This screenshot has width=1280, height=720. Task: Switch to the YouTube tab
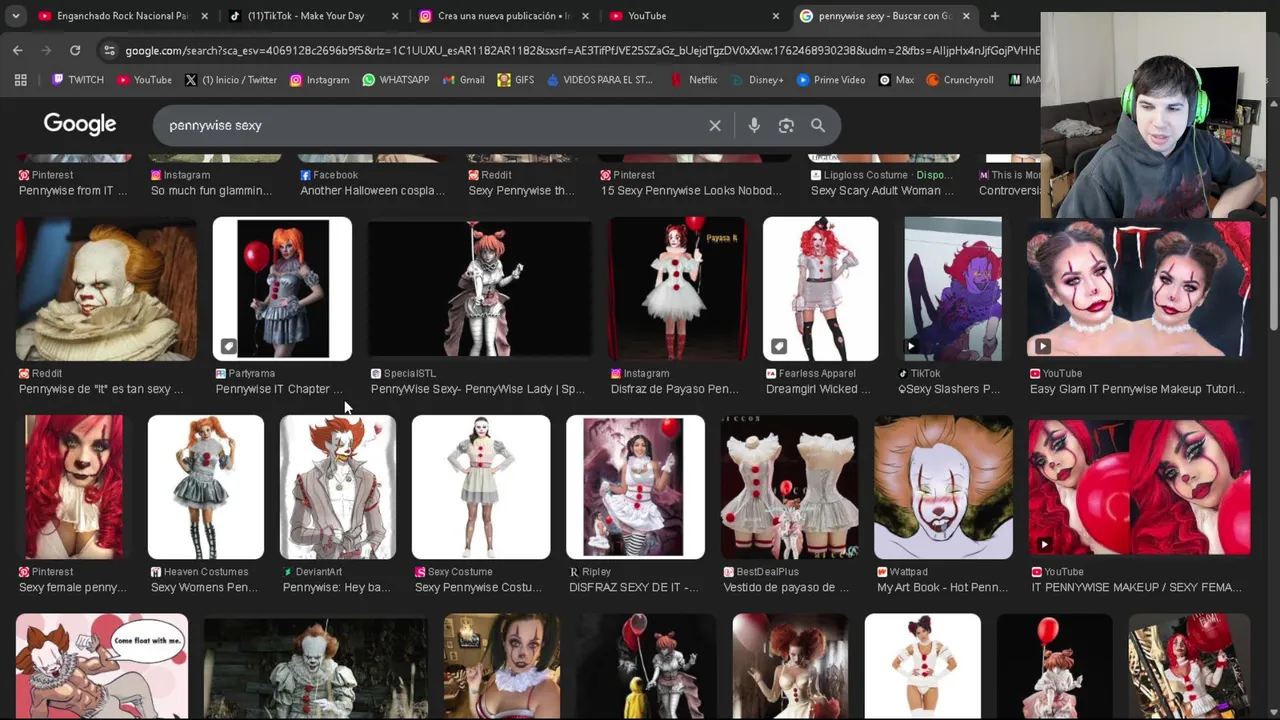(x=694, y=16)
